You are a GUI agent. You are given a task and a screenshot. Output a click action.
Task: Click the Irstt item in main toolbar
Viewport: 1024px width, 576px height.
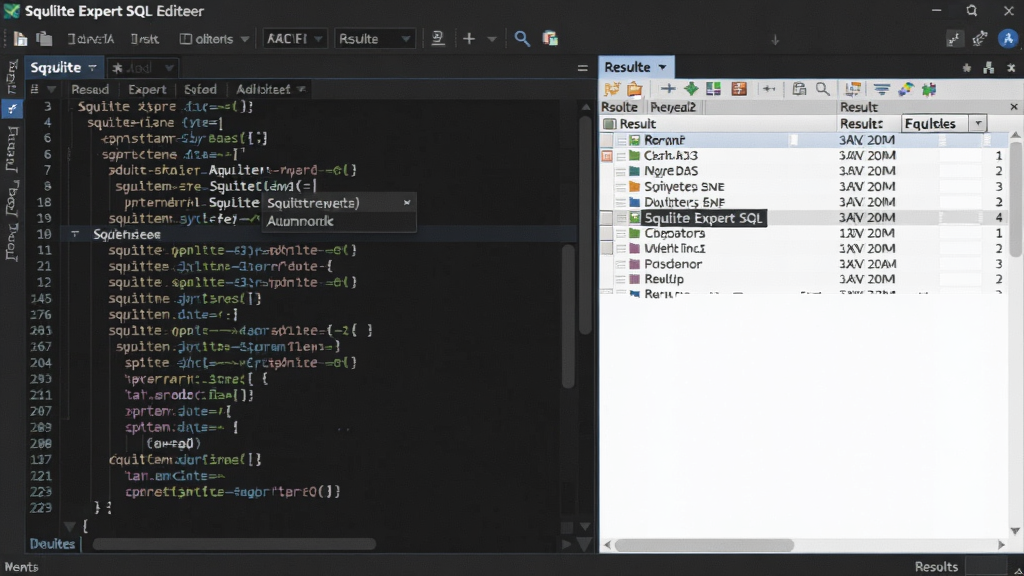tap(144, 39)
